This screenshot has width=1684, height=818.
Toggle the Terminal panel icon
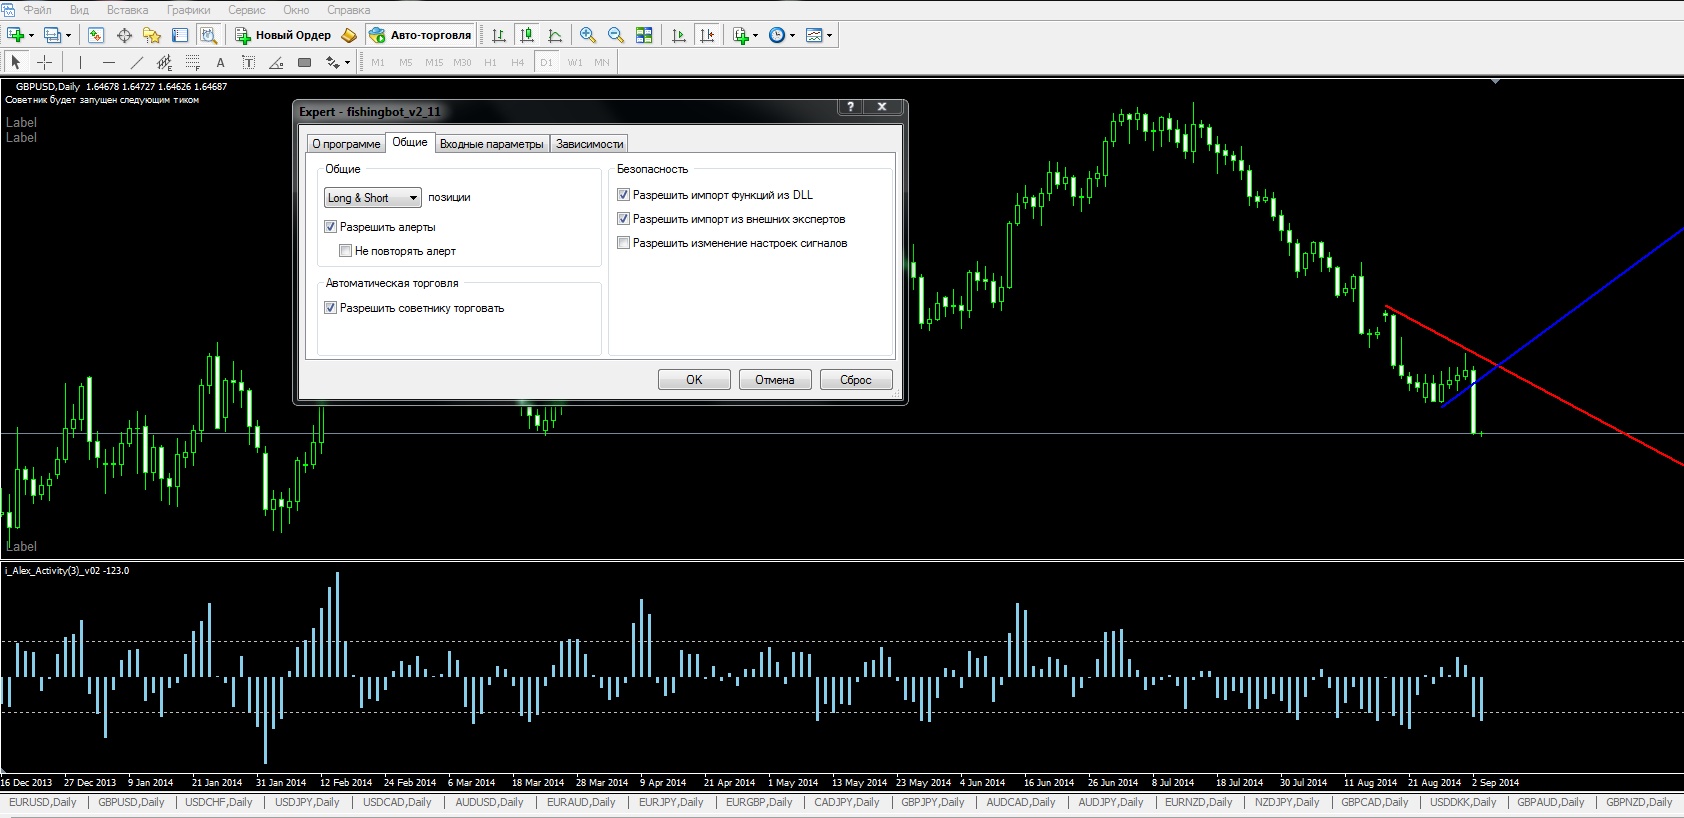(x=180, y=35)
